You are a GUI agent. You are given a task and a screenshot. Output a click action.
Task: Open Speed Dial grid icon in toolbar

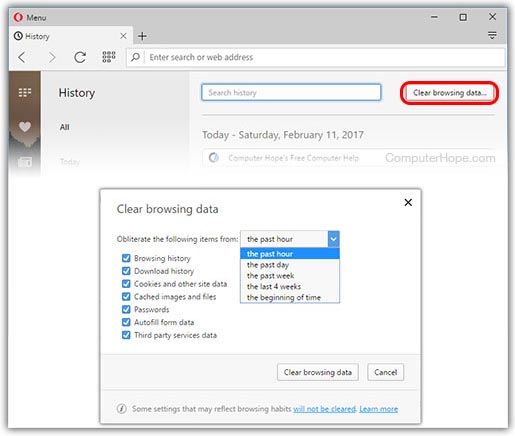109,57
